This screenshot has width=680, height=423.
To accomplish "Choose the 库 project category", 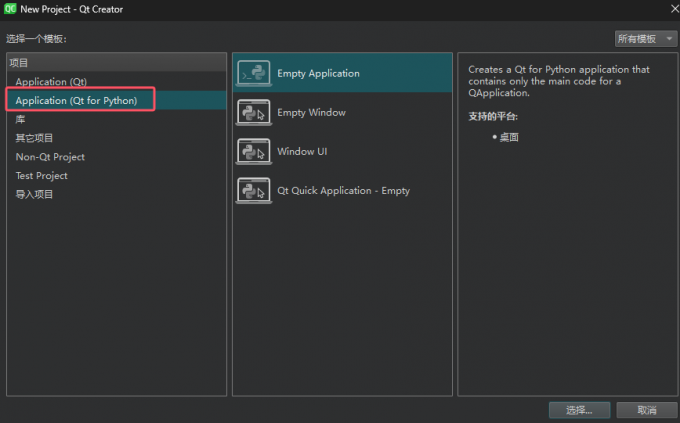I will 21,119.
